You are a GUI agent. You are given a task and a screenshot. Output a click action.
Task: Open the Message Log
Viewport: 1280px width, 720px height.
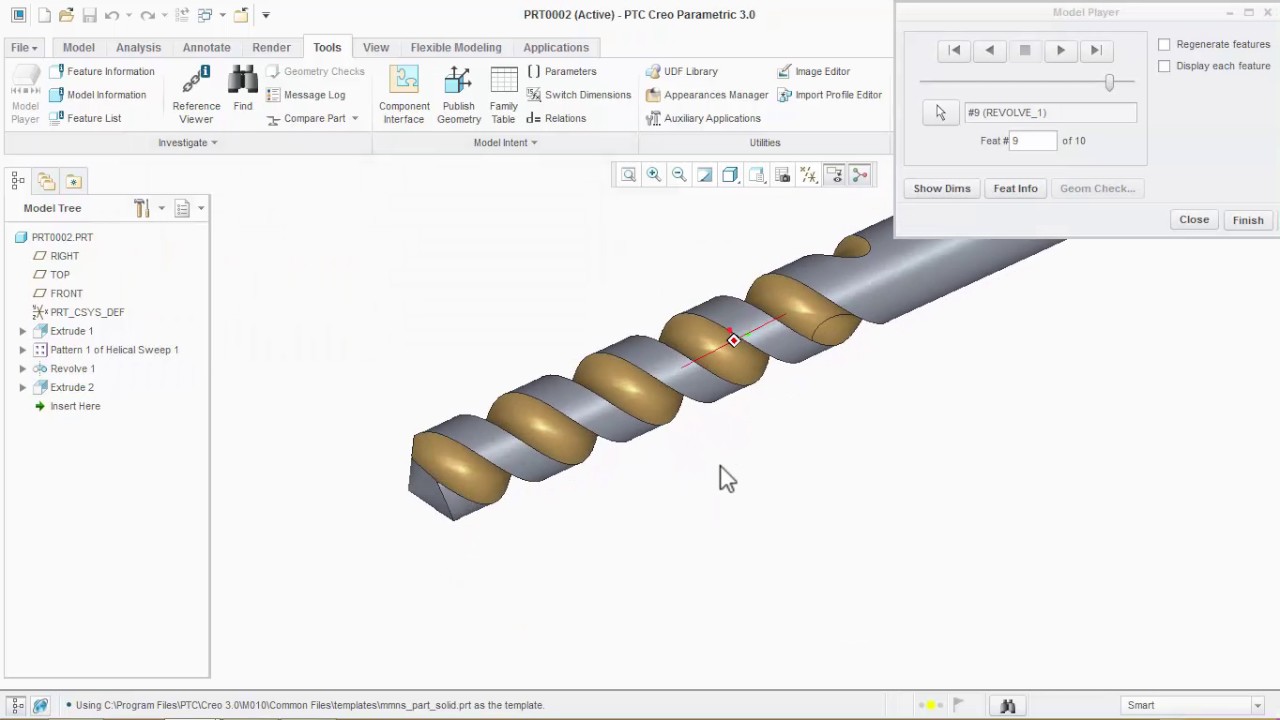[x=306, y=95]
